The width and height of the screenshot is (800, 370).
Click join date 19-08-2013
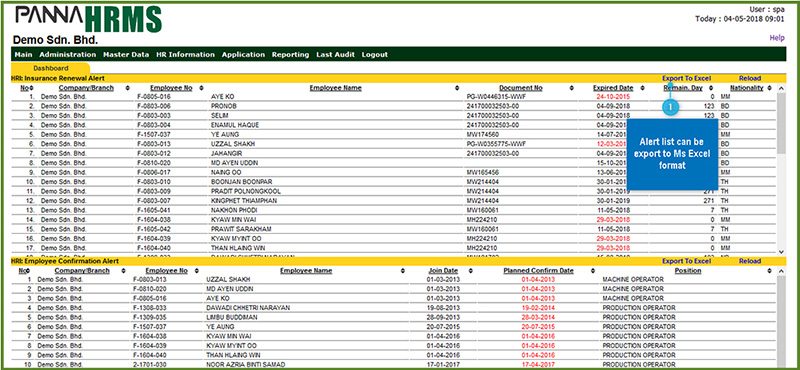(x=442, y=308)
